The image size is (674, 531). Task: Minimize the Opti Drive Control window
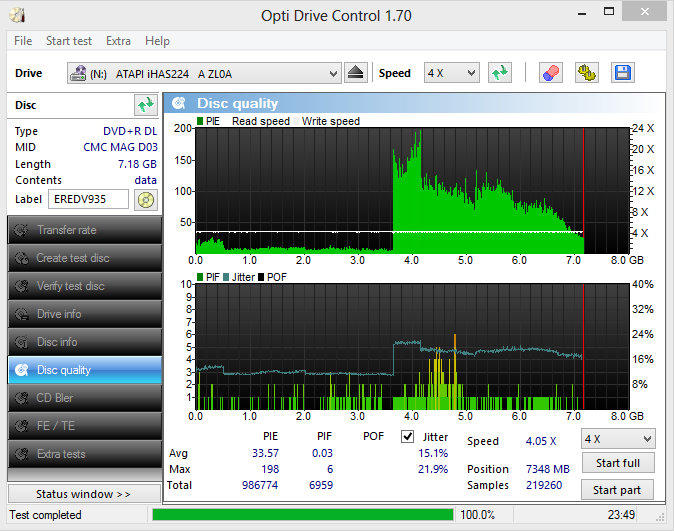(x=582, y=12)
